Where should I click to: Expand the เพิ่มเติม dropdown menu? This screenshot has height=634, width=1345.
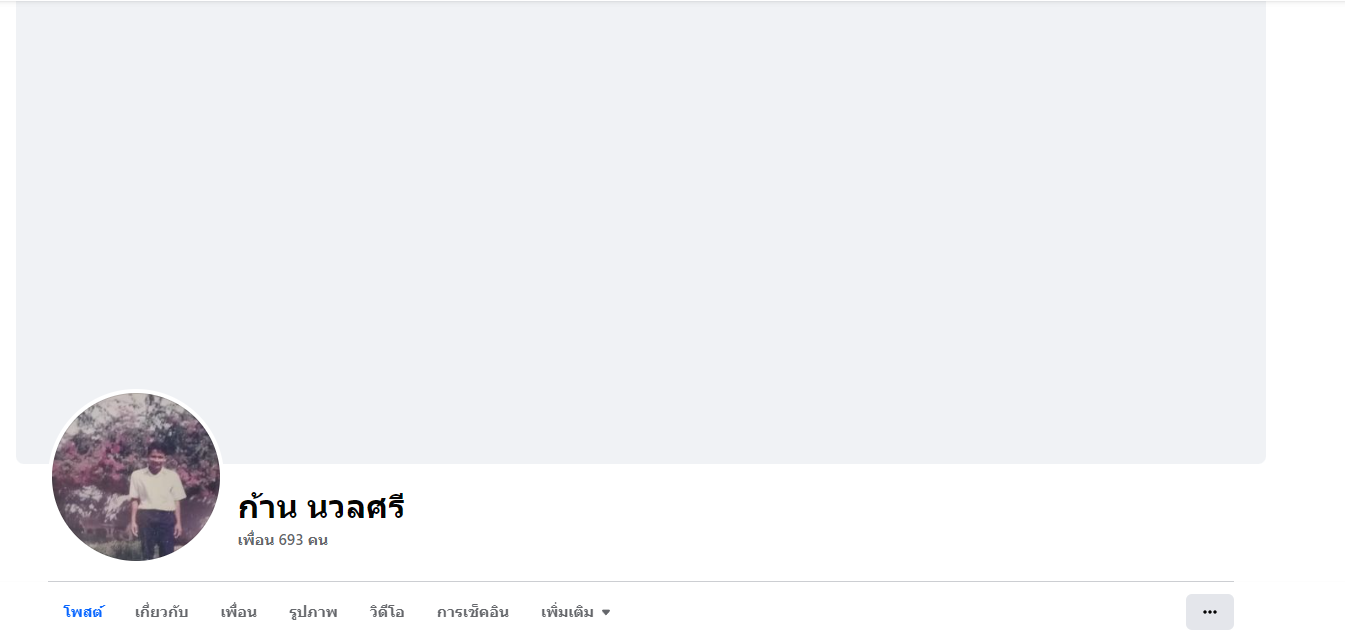[x=576, y=612]
